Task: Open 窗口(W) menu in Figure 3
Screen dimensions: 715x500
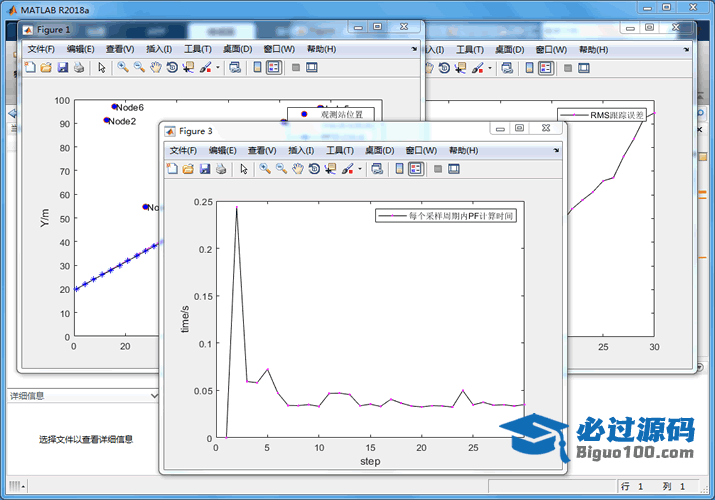Action: click(421, 150)
